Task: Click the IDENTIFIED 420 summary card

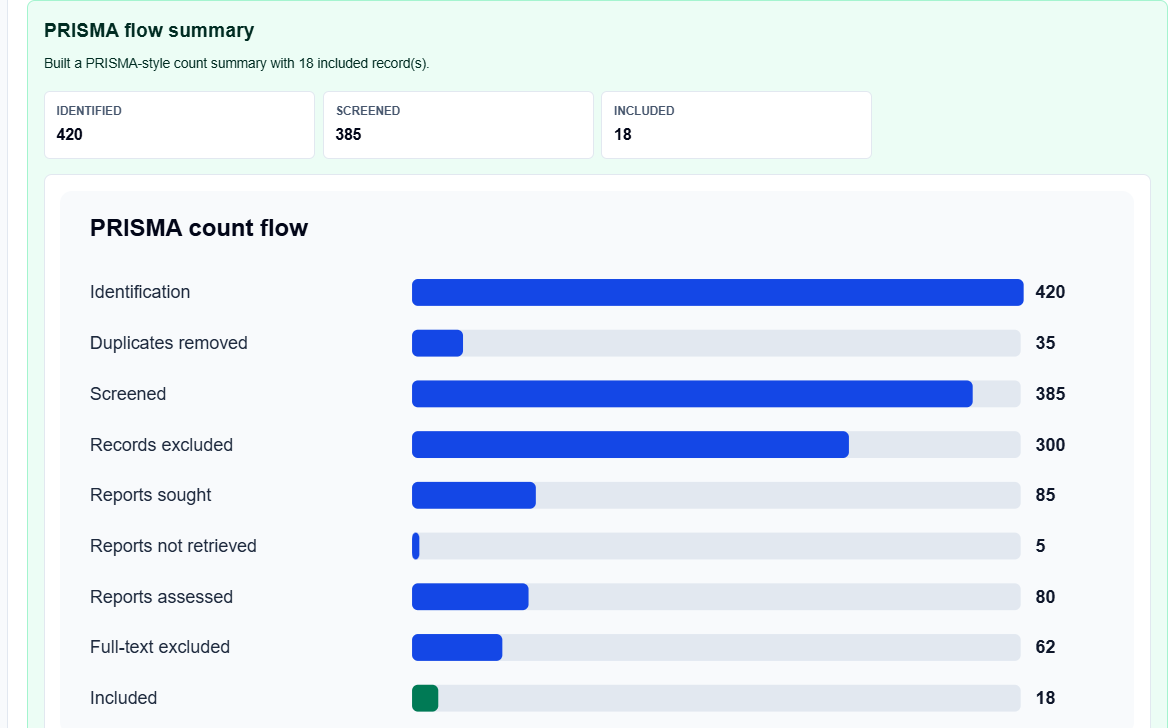Action: (179, 125)
